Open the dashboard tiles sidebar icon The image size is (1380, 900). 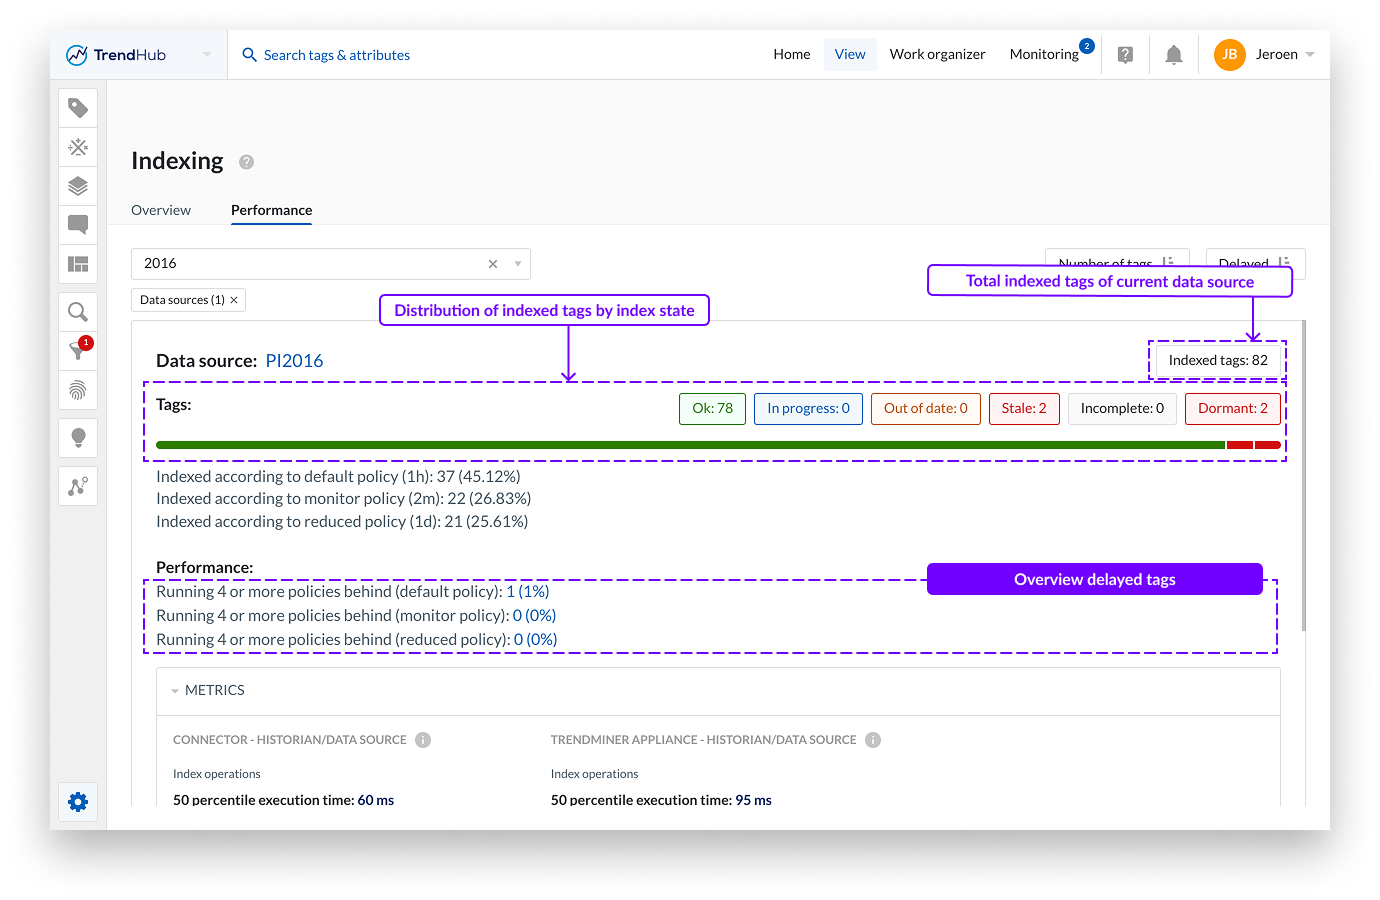78,264
